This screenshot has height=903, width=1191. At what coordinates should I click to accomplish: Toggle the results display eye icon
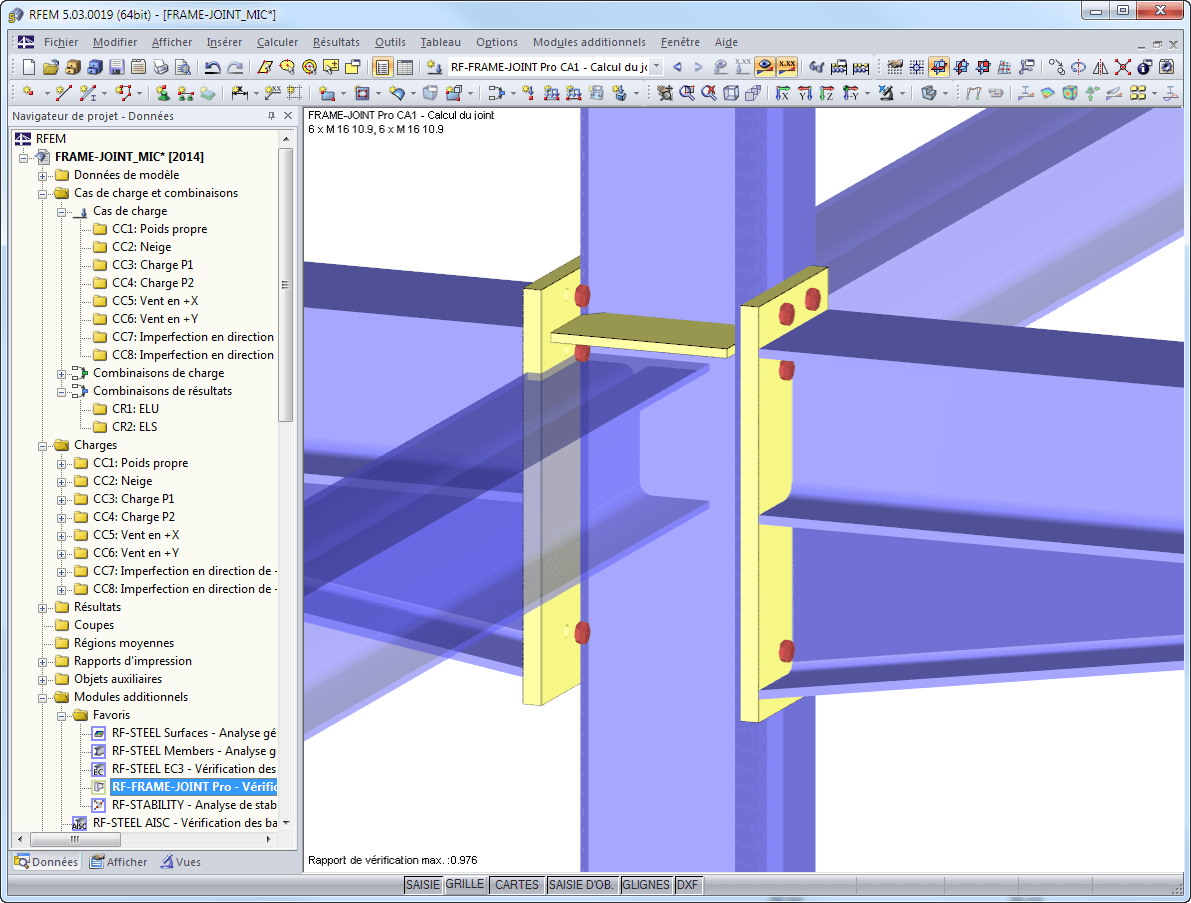coord(763,67)
